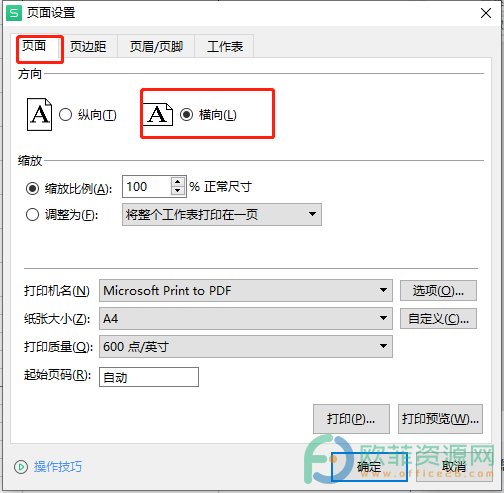Confirm with the 确定 button
Screen dimensions: 504x493
coord(369,467)
